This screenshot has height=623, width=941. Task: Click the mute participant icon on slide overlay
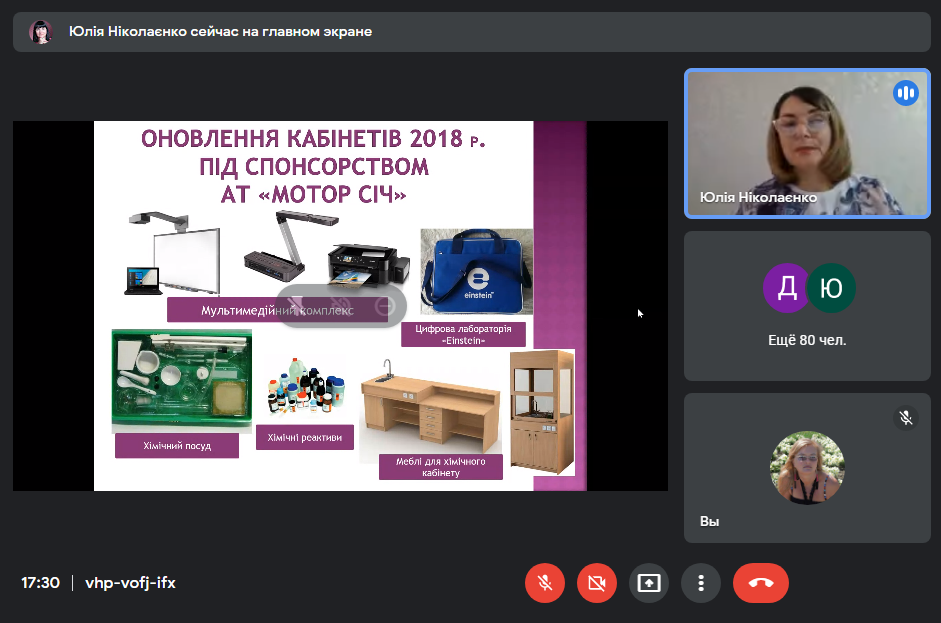(340, 306)
